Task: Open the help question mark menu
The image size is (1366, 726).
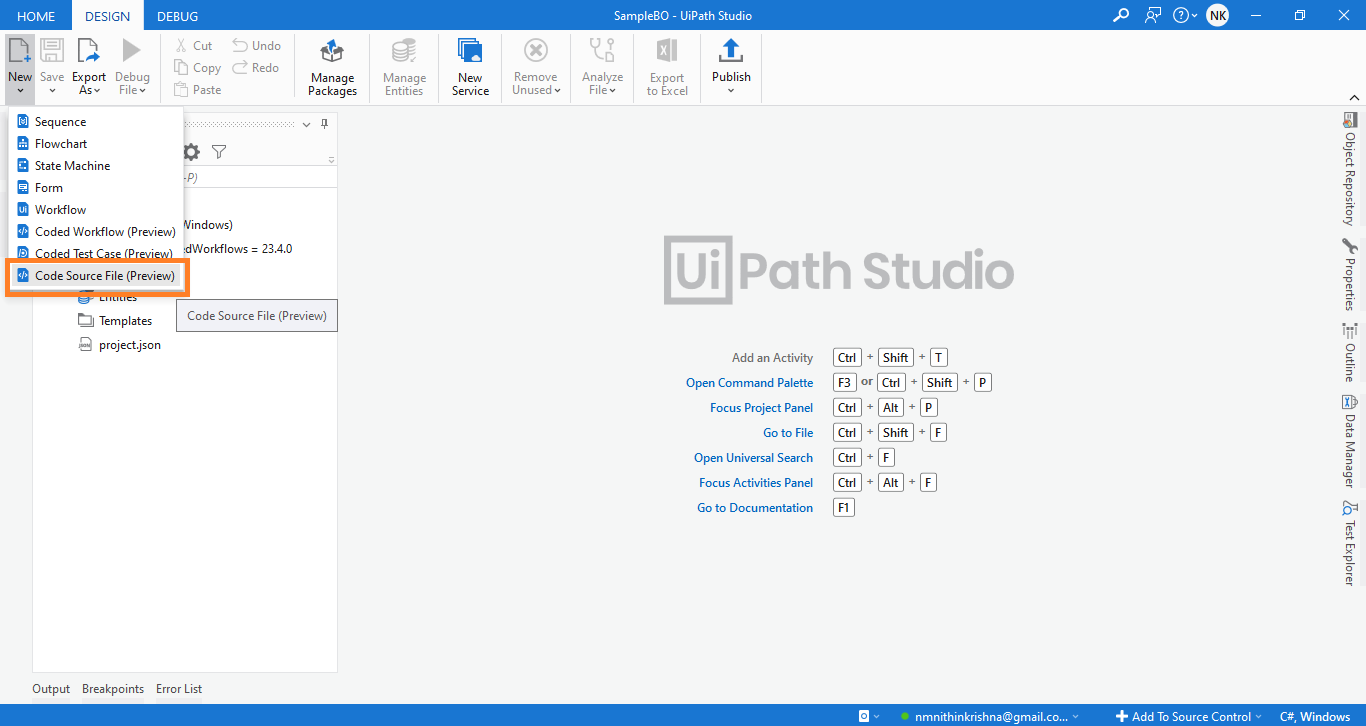Action: point(1185,15)
